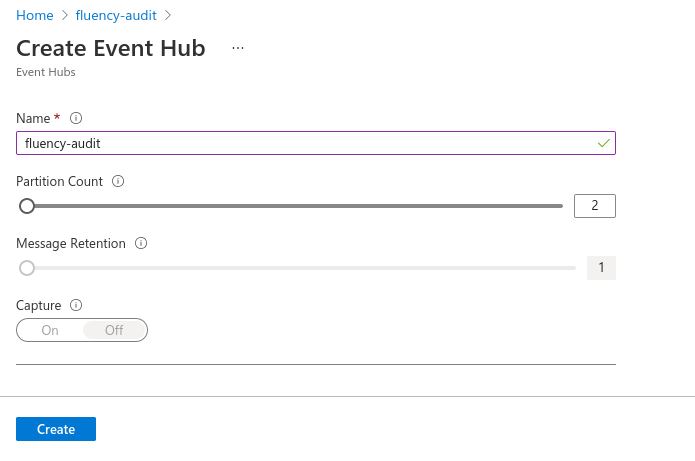Click the green validation checkmark in Name field

click(x=604, y=143)
